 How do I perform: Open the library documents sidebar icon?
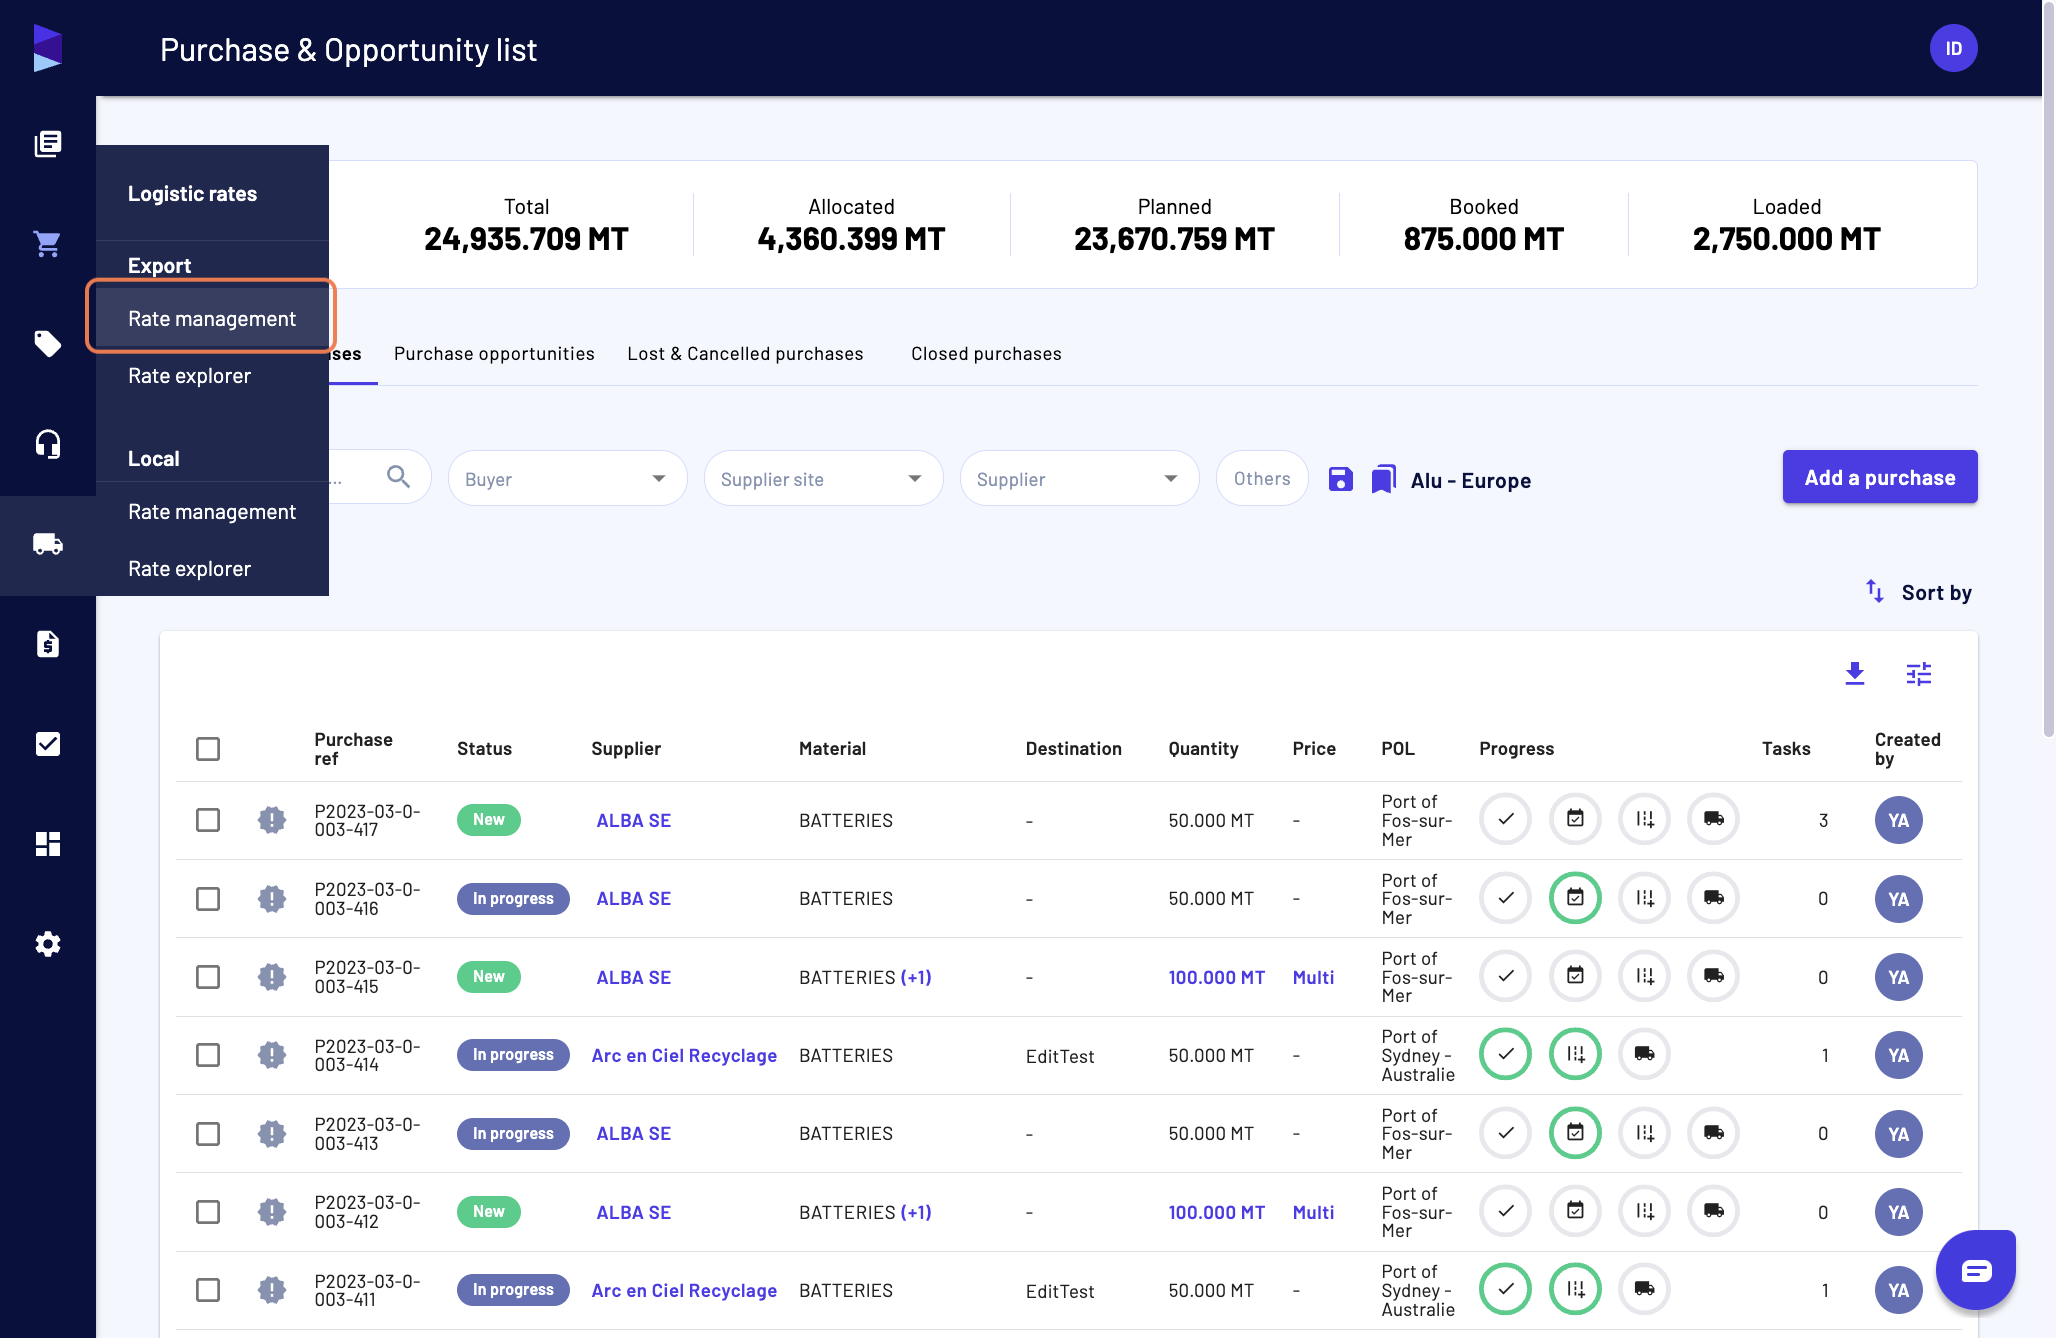[x=48, y=144]
